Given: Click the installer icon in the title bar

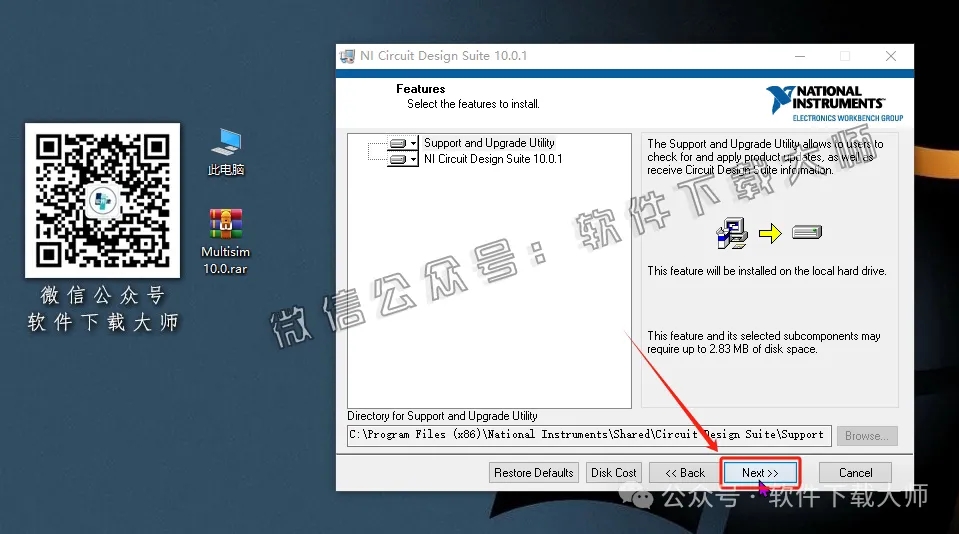Looking at the screenshot, I should (347, 56).
